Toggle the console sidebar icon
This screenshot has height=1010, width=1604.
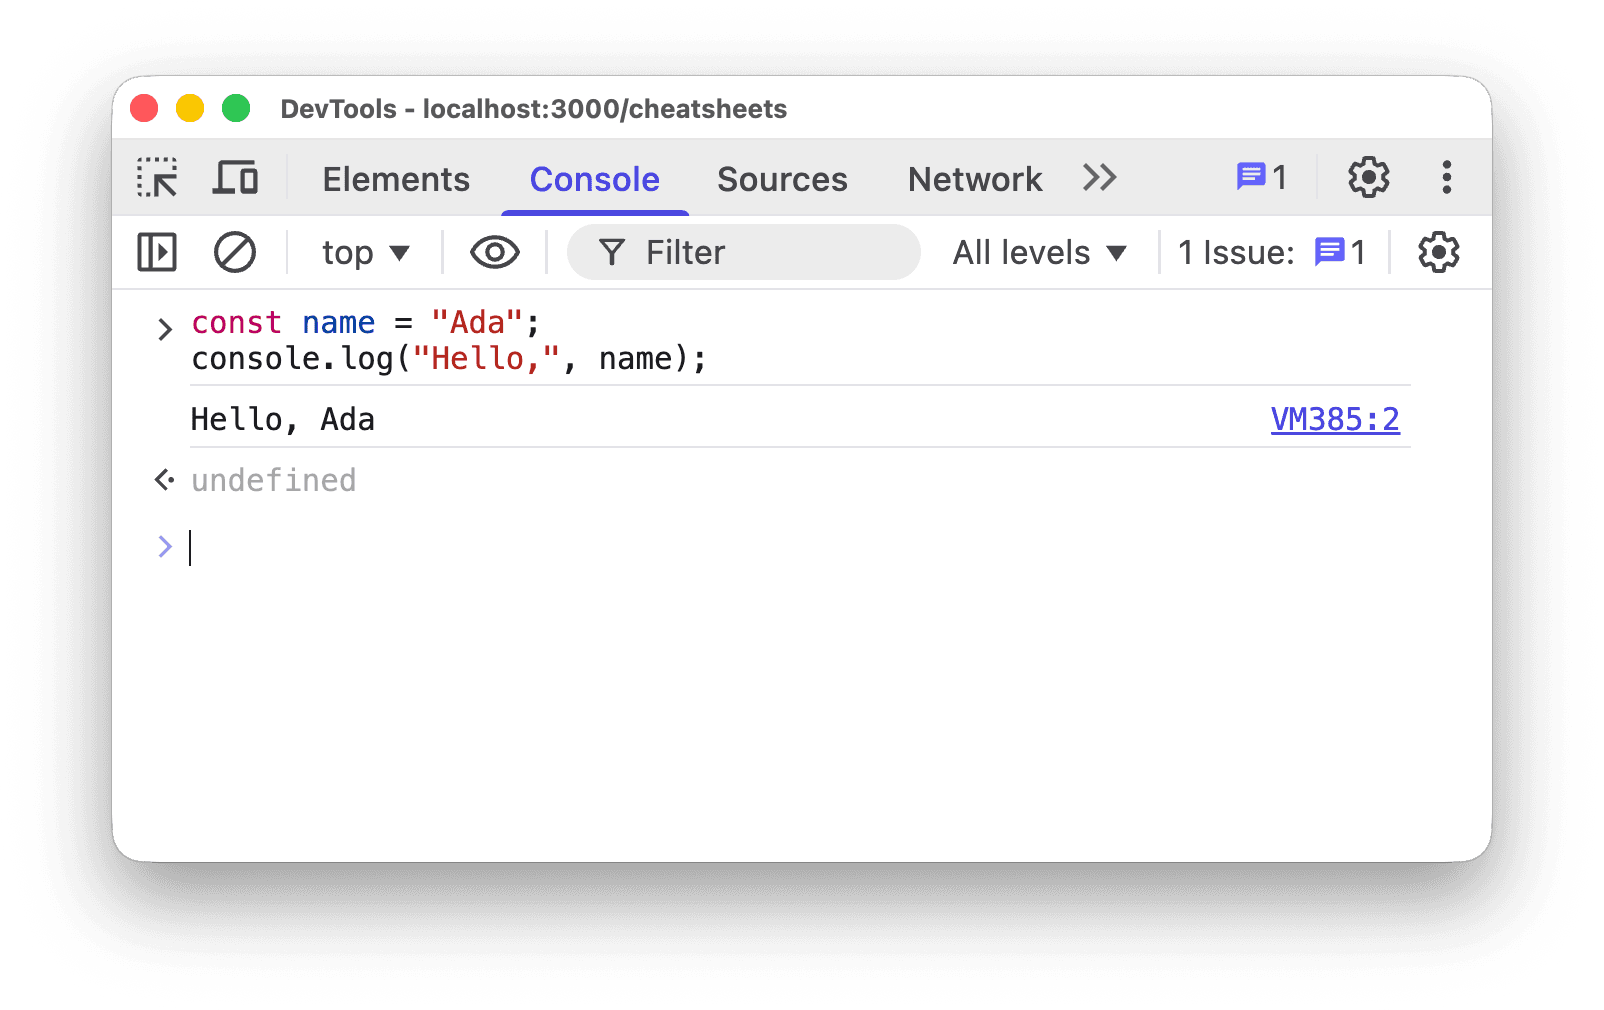pyautogui.click(x=157, y=252)
